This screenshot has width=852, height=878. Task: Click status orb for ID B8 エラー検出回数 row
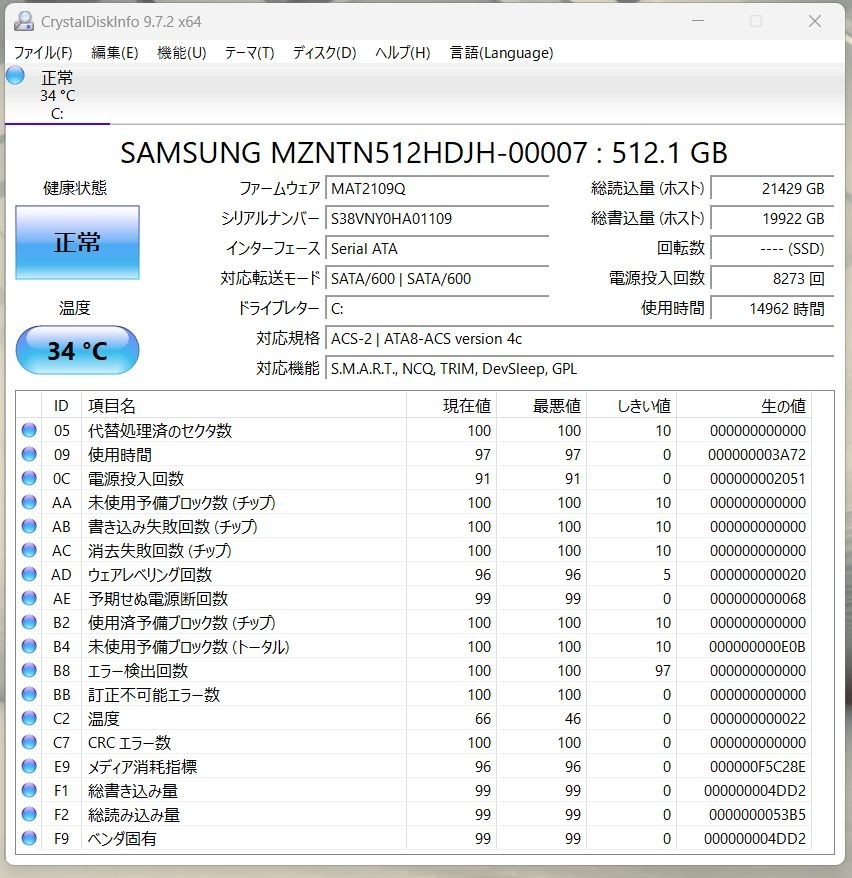point(29,670)
